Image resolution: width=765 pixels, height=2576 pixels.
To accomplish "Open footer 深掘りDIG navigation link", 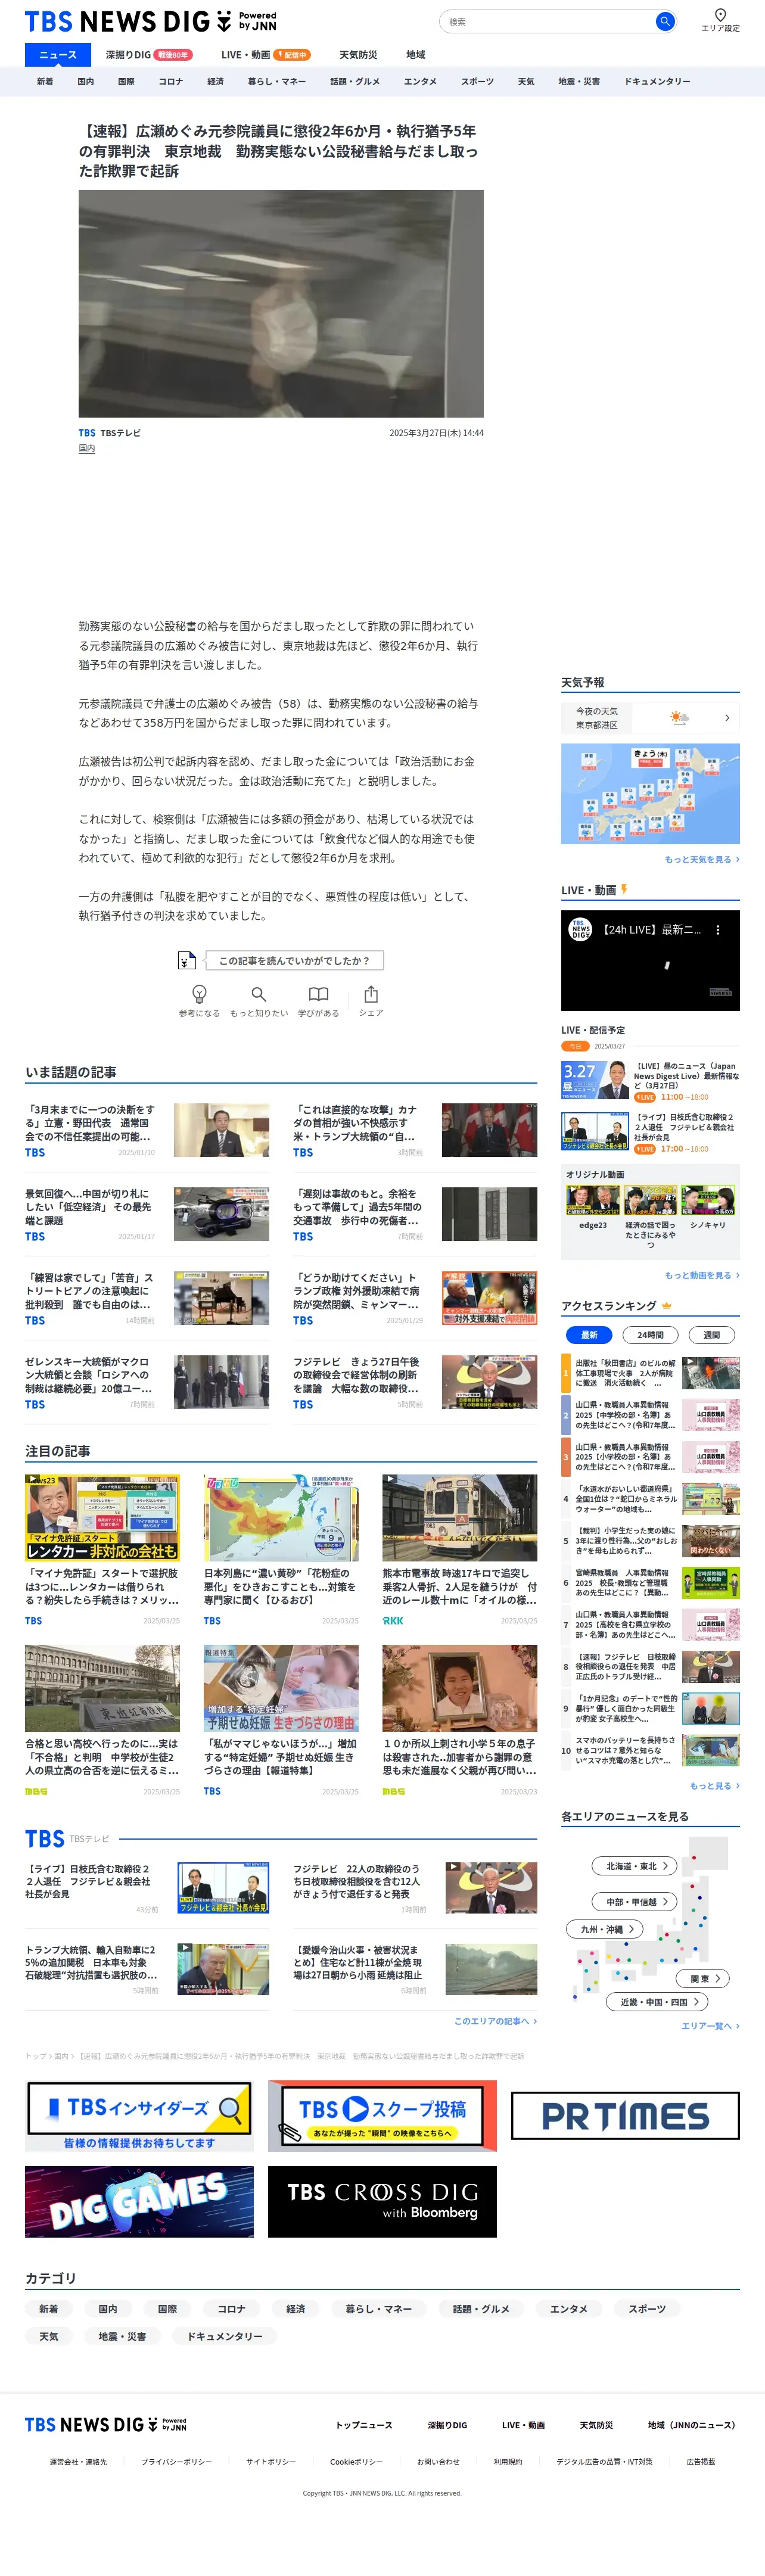I will point(447,2425).
